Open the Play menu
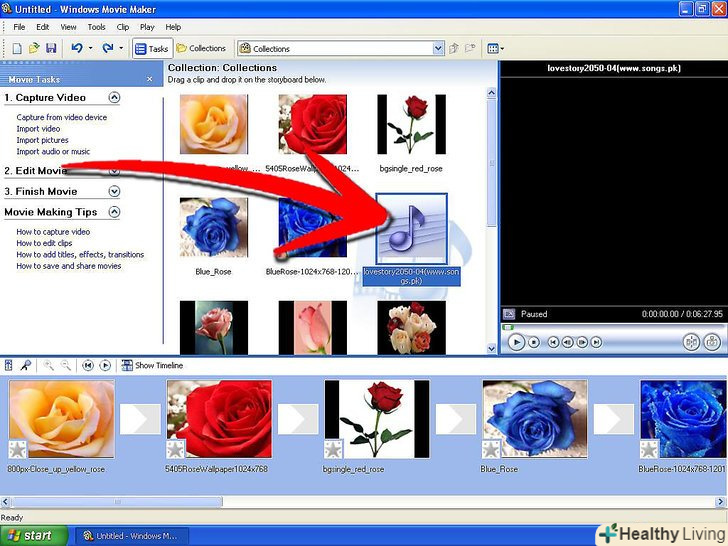Viewport: 728px width, 546px height. pos(147,27)
